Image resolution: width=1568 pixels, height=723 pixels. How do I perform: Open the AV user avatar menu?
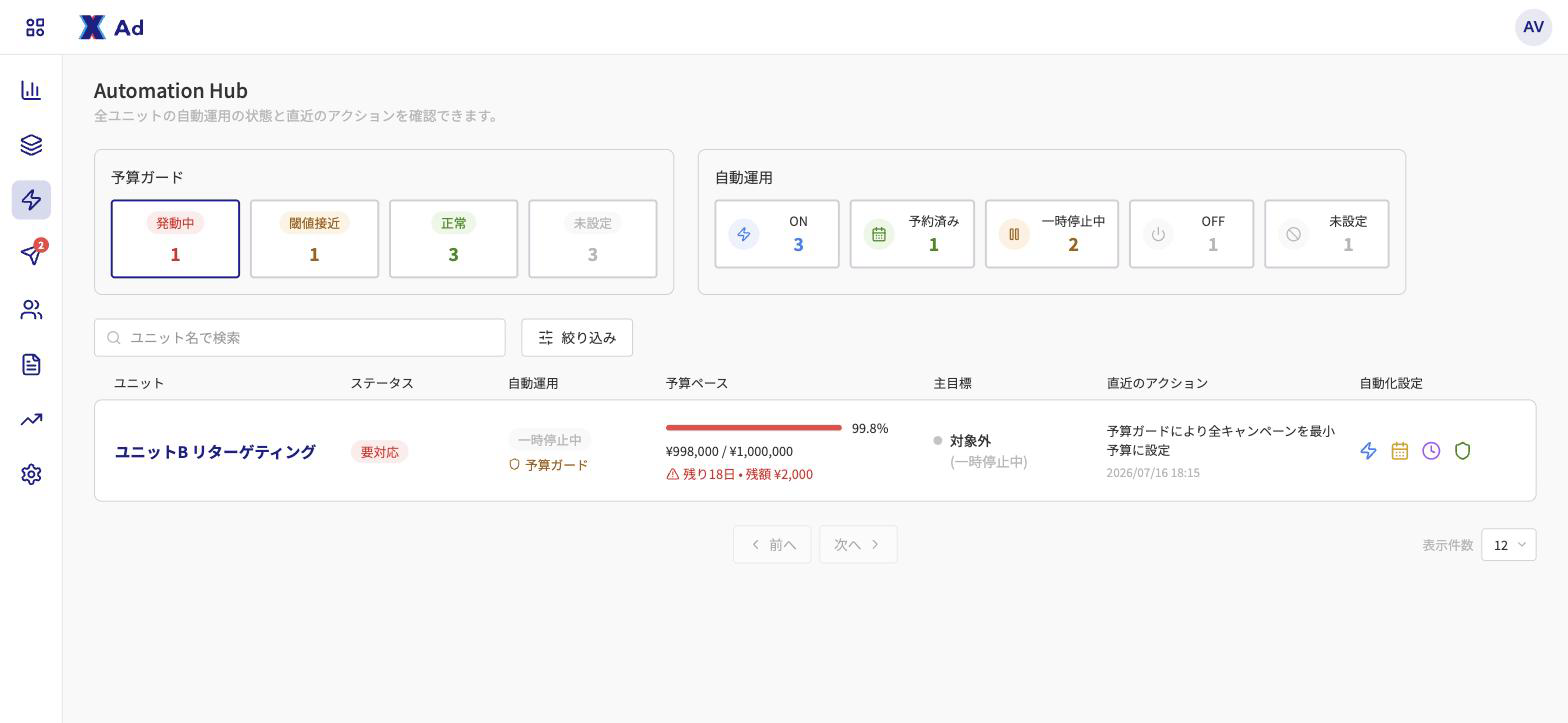pos(1533,27)
